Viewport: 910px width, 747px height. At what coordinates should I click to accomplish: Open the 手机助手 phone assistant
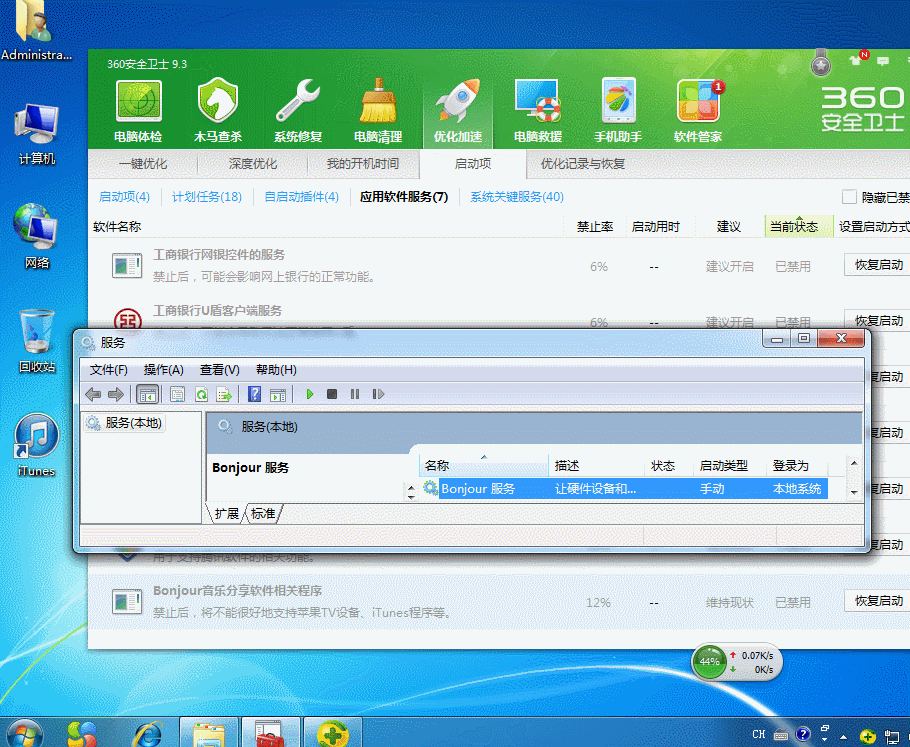click(x=618, y=111)
